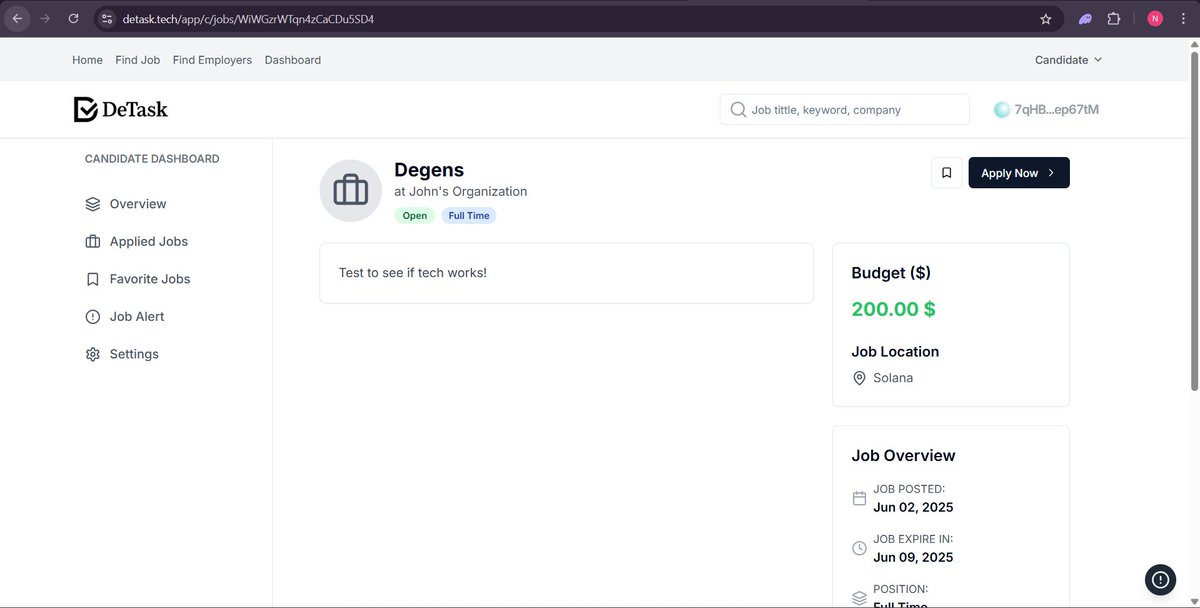
Task: Open the Candidate dropdown
Action: coord(1068,59)
